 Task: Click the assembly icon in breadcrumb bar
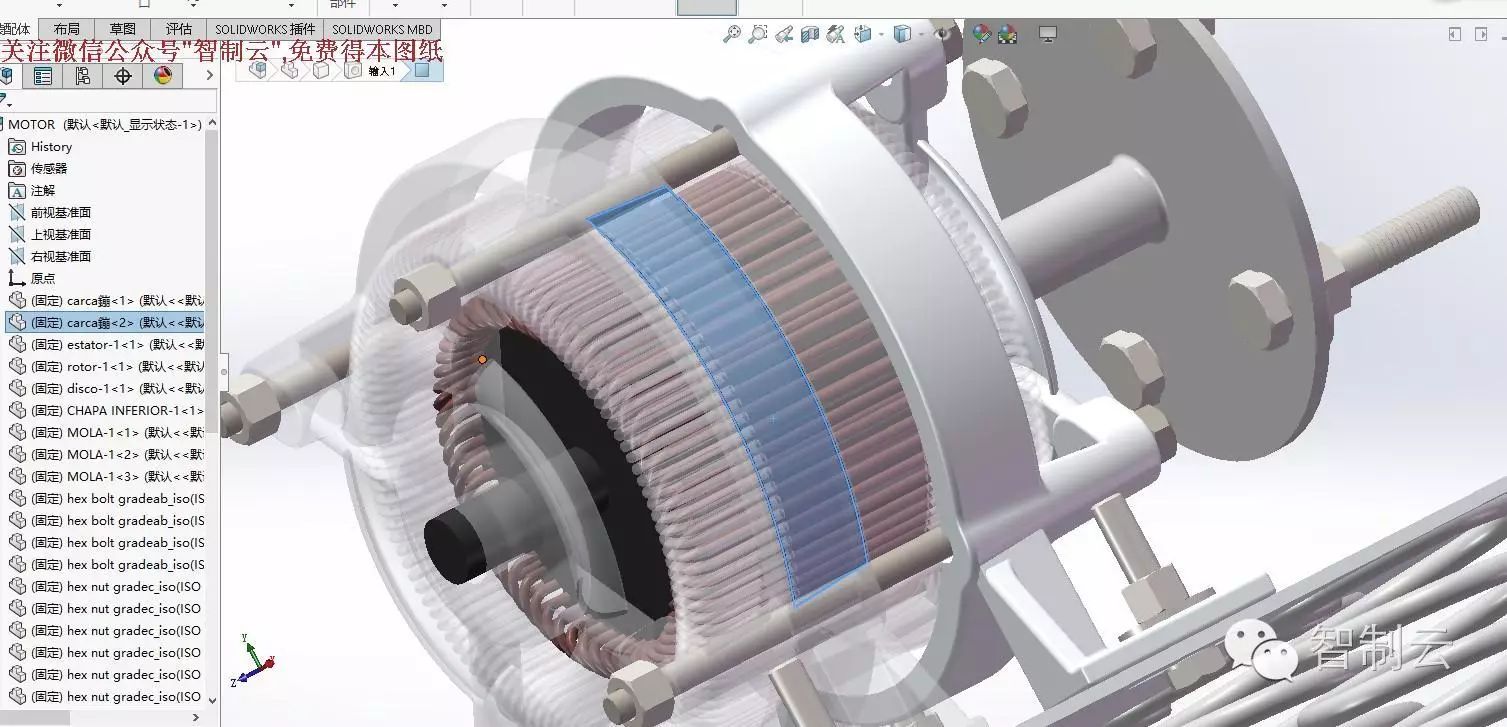[x=258, y=70]
